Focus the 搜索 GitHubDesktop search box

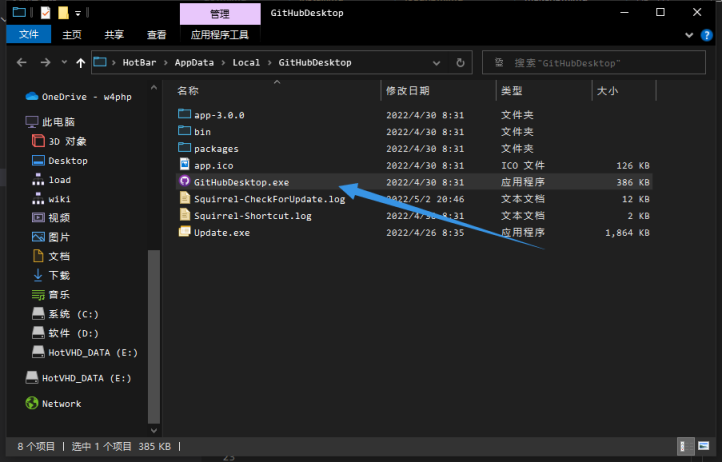tap(594, 63)
